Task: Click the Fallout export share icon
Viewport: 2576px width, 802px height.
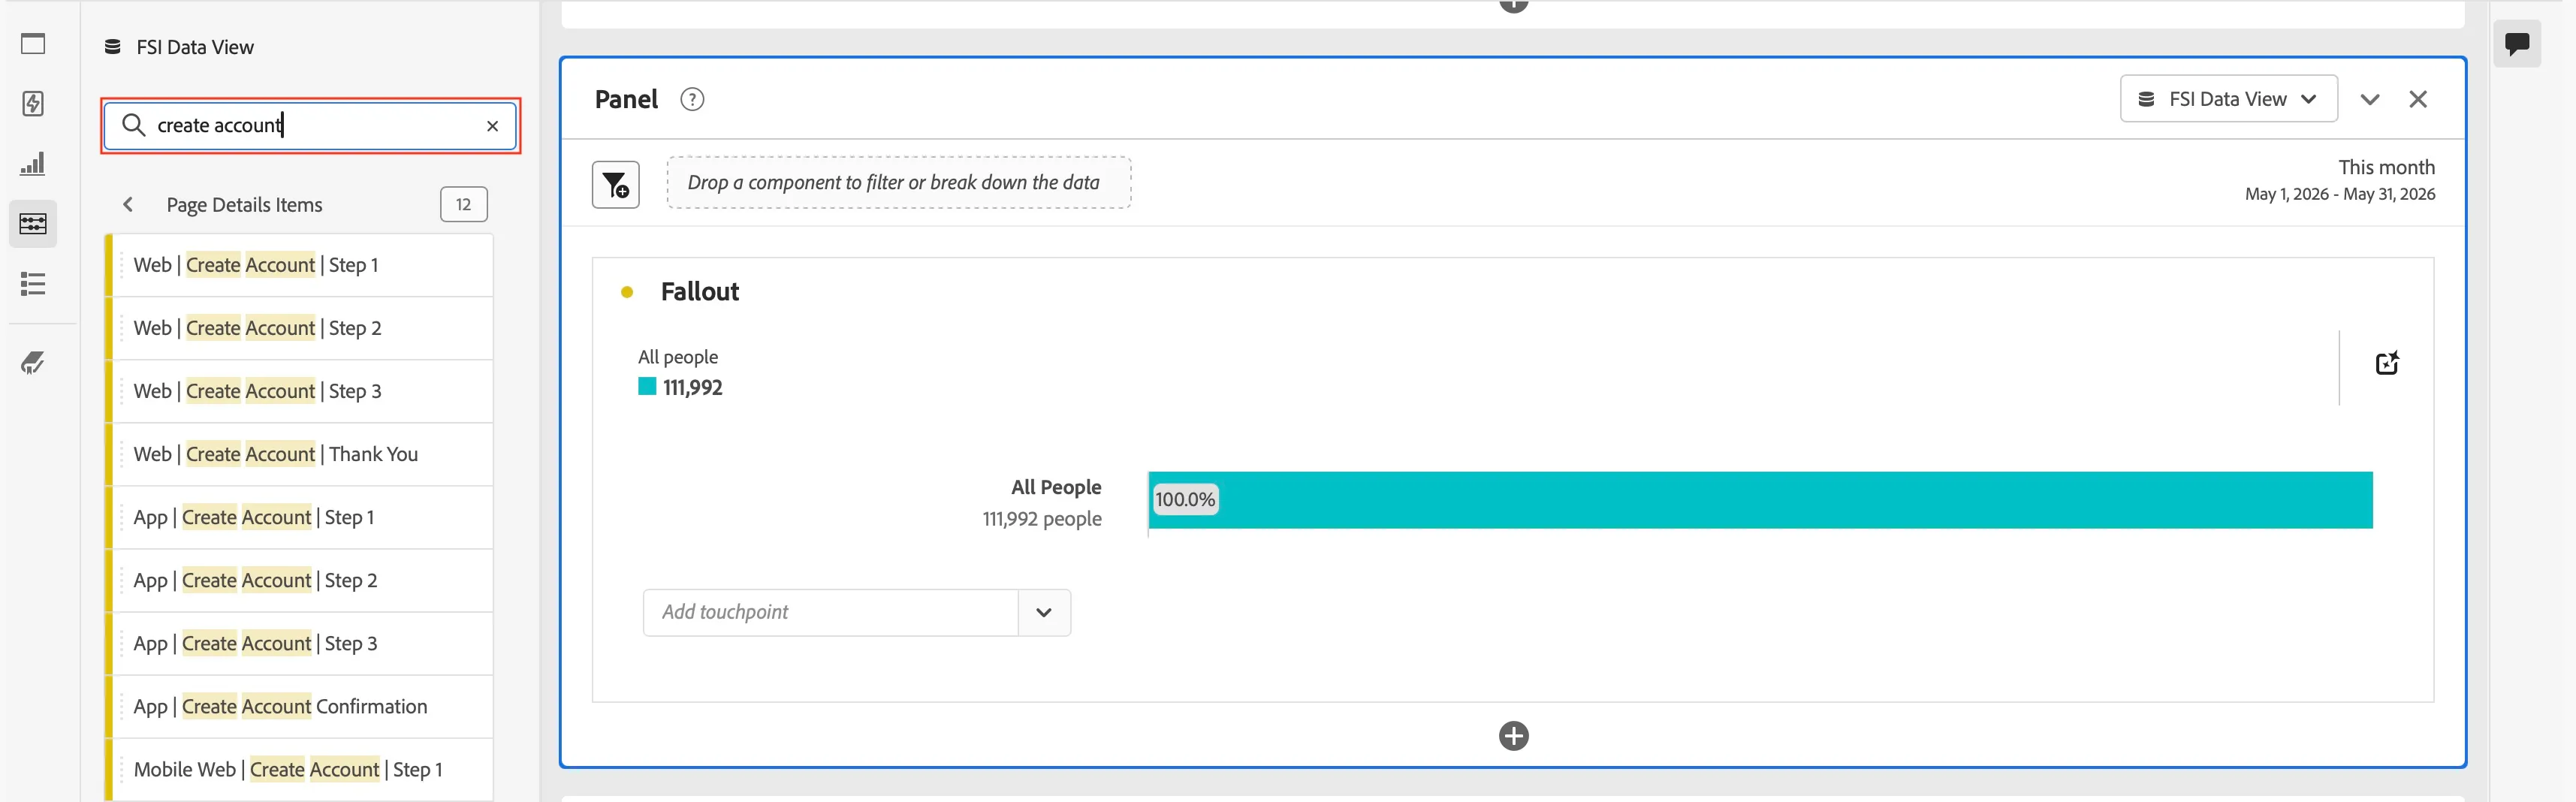Action: click(2387, 363)
